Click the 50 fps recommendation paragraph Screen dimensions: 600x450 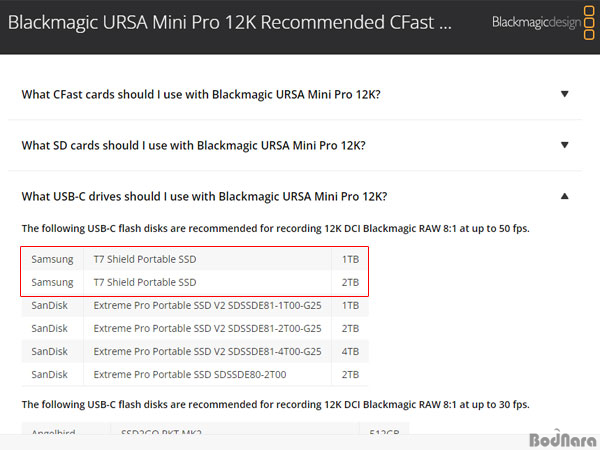[276, 228]
